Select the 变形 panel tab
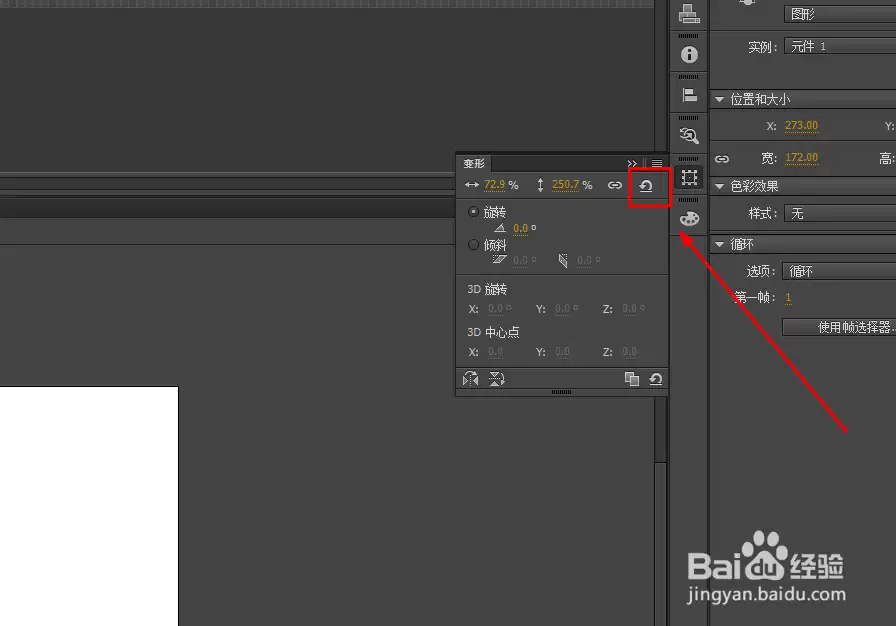Image resolution: width=896 pixels, height=626 pixels. (474, 163)
